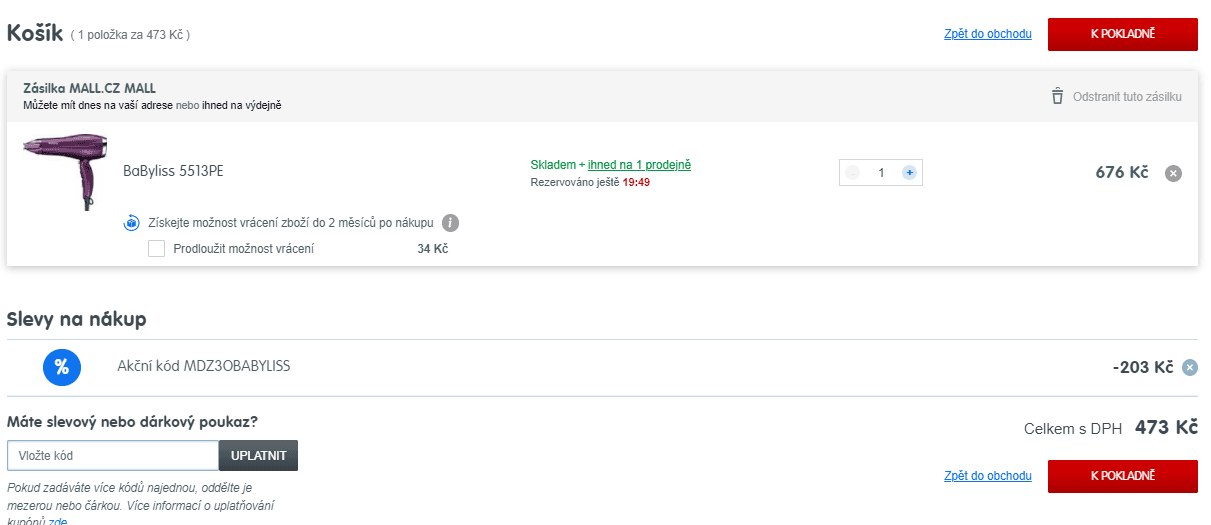The height and width of the screenshot is (525, 1211).
Task: Click bottom 'Zpět do obchodu' link
Action: (988, 476)
